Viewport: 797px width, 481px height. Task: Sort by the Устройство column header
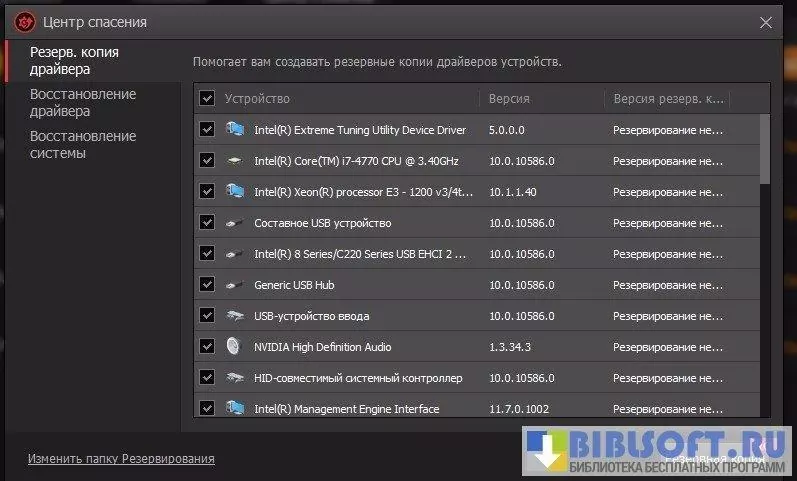click(257, 99)
